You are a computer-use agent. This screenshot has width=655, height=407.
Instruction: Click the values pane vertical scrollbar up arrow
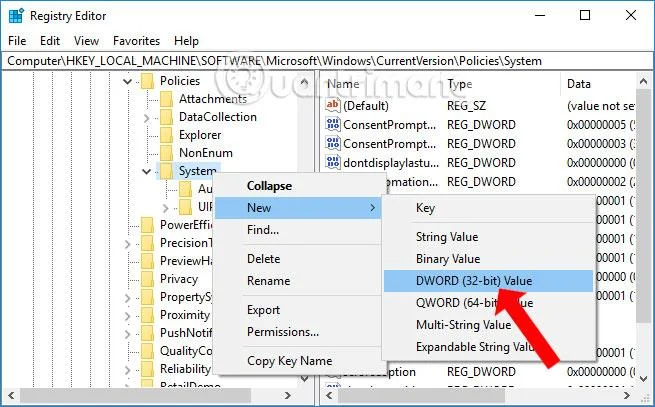click(643, 81)
